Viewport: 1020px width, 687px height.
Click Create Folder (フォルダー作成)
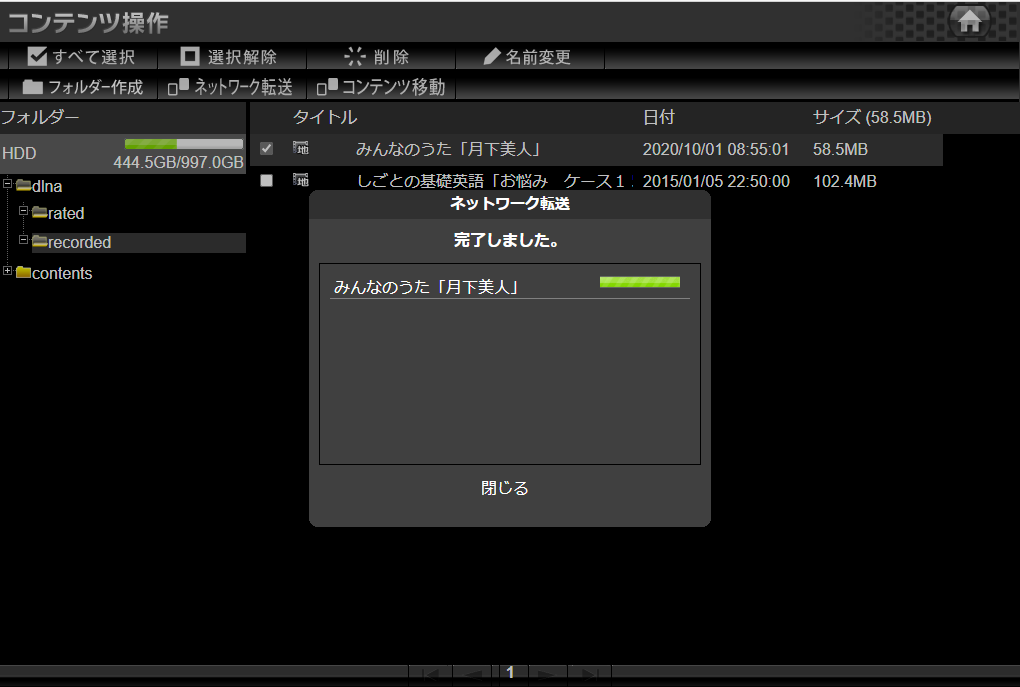[83, 87]
